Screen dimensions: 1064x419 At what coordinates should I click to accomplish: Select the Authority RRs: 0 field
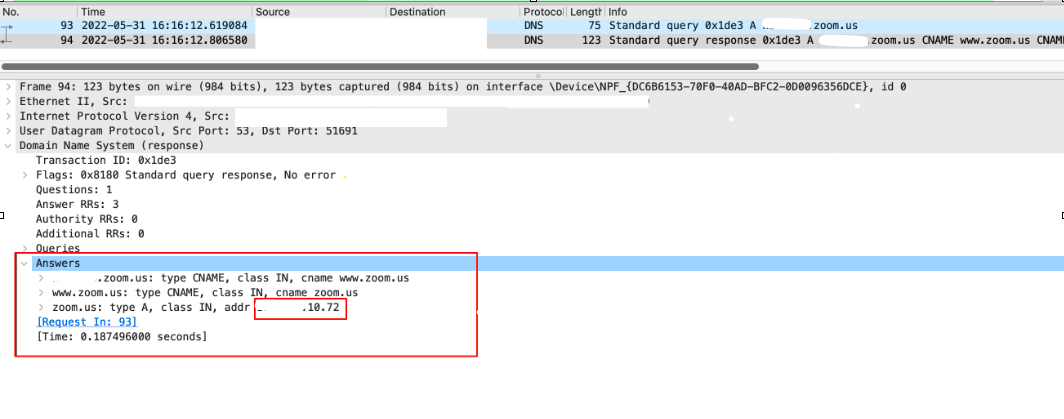click(x=87, y=219)
